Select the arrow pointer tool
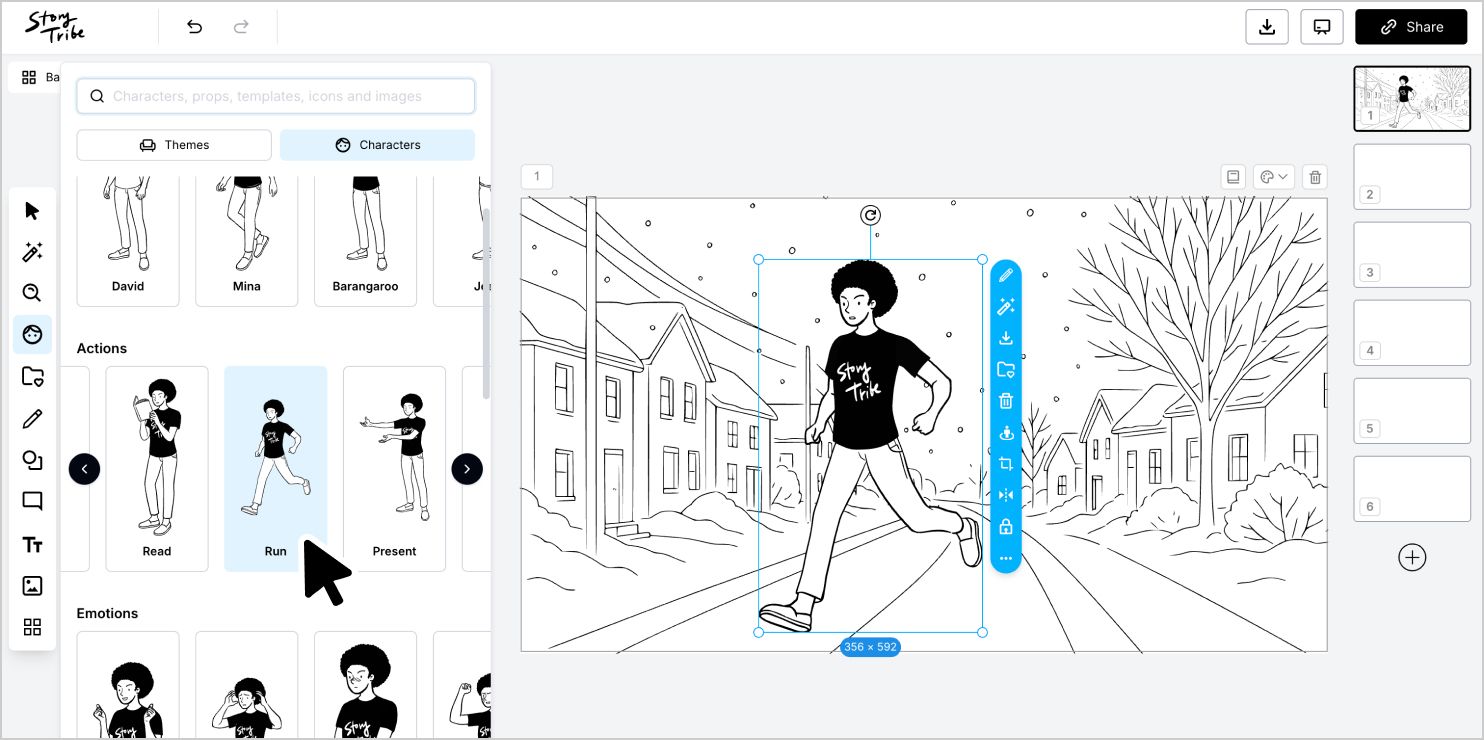1484x740 pixels. (x=32, y=210)
